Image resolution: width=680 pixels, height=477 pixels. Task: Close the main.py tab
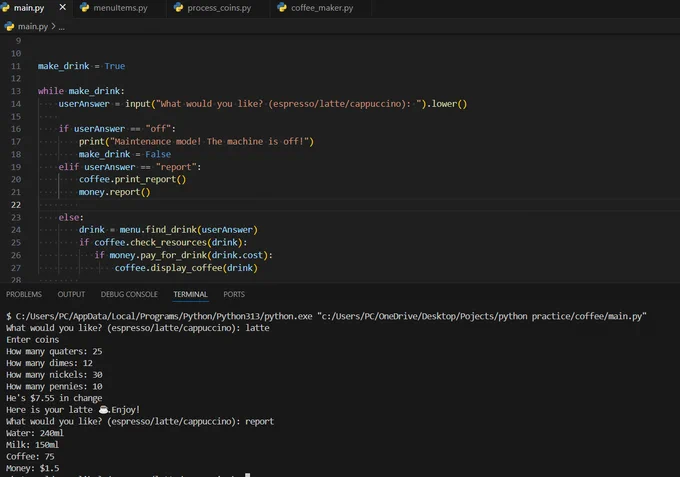[62, 7]
